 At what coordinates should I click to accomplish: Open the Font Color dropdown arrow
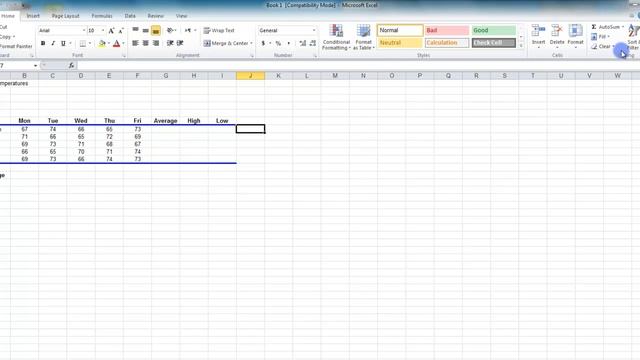(x=123, y=43)
